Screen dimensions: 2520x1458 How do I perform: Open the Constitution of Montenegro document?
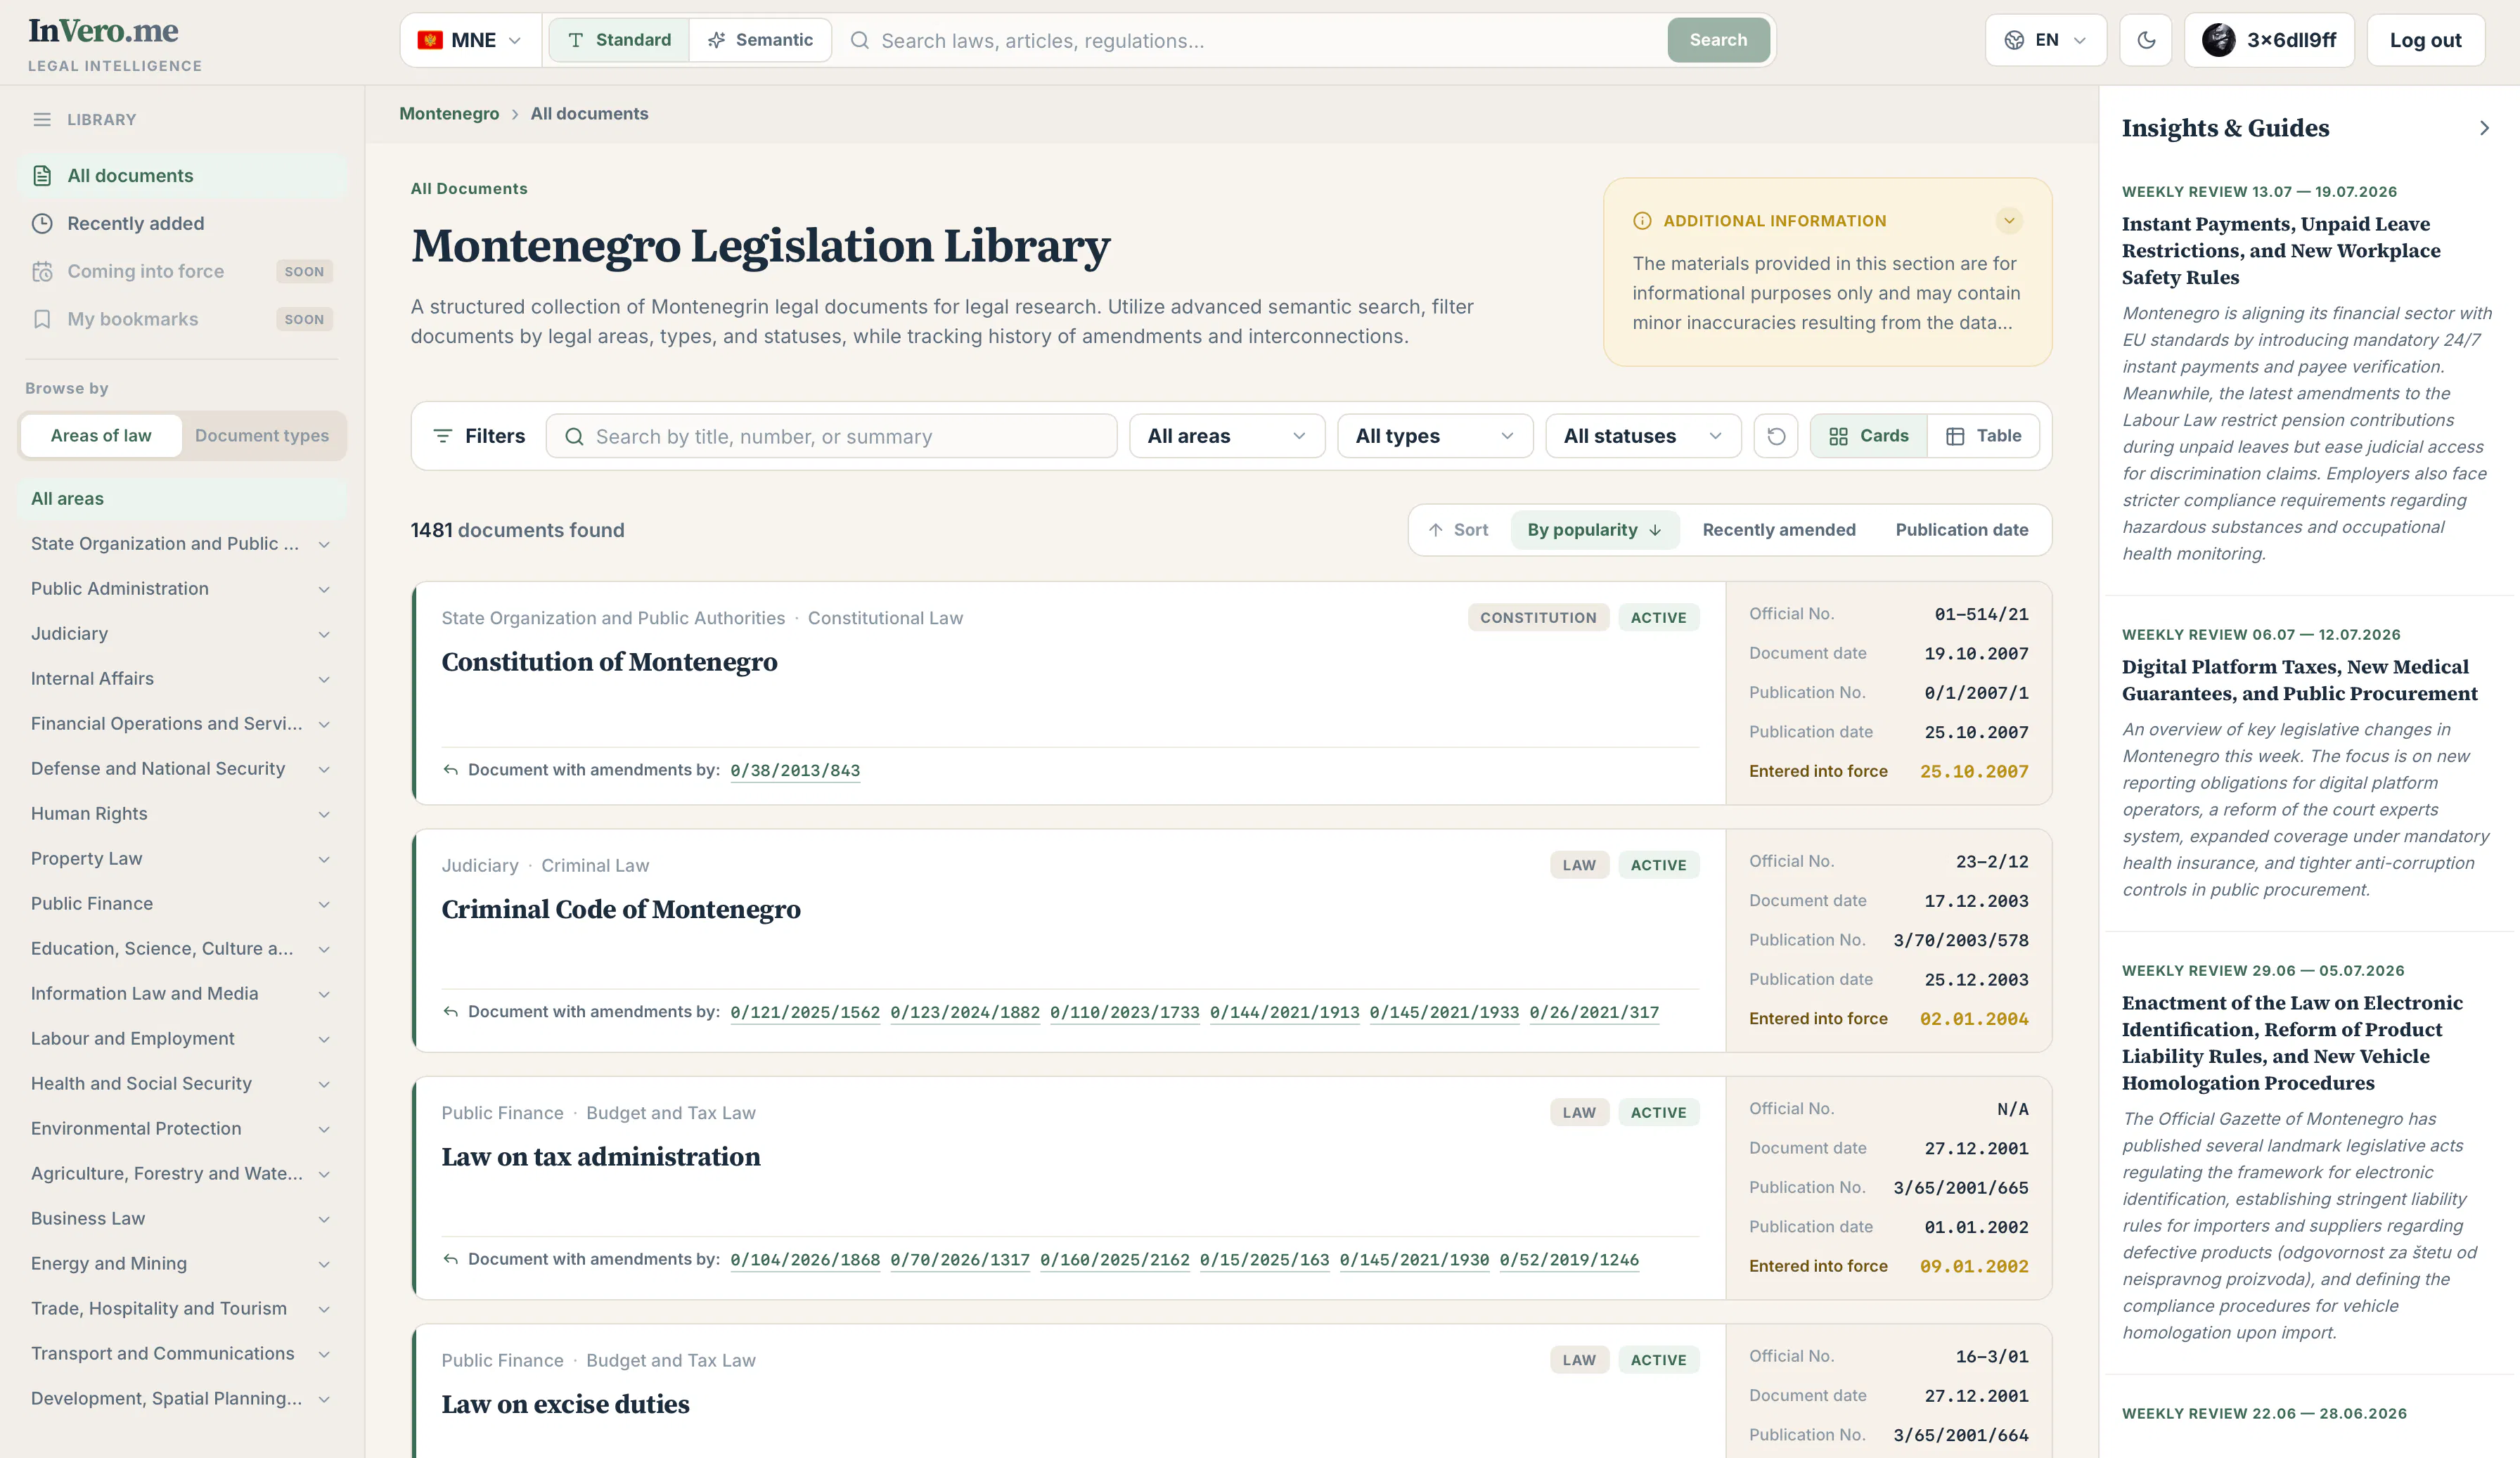pyautogui.click(x=609, y=662)
